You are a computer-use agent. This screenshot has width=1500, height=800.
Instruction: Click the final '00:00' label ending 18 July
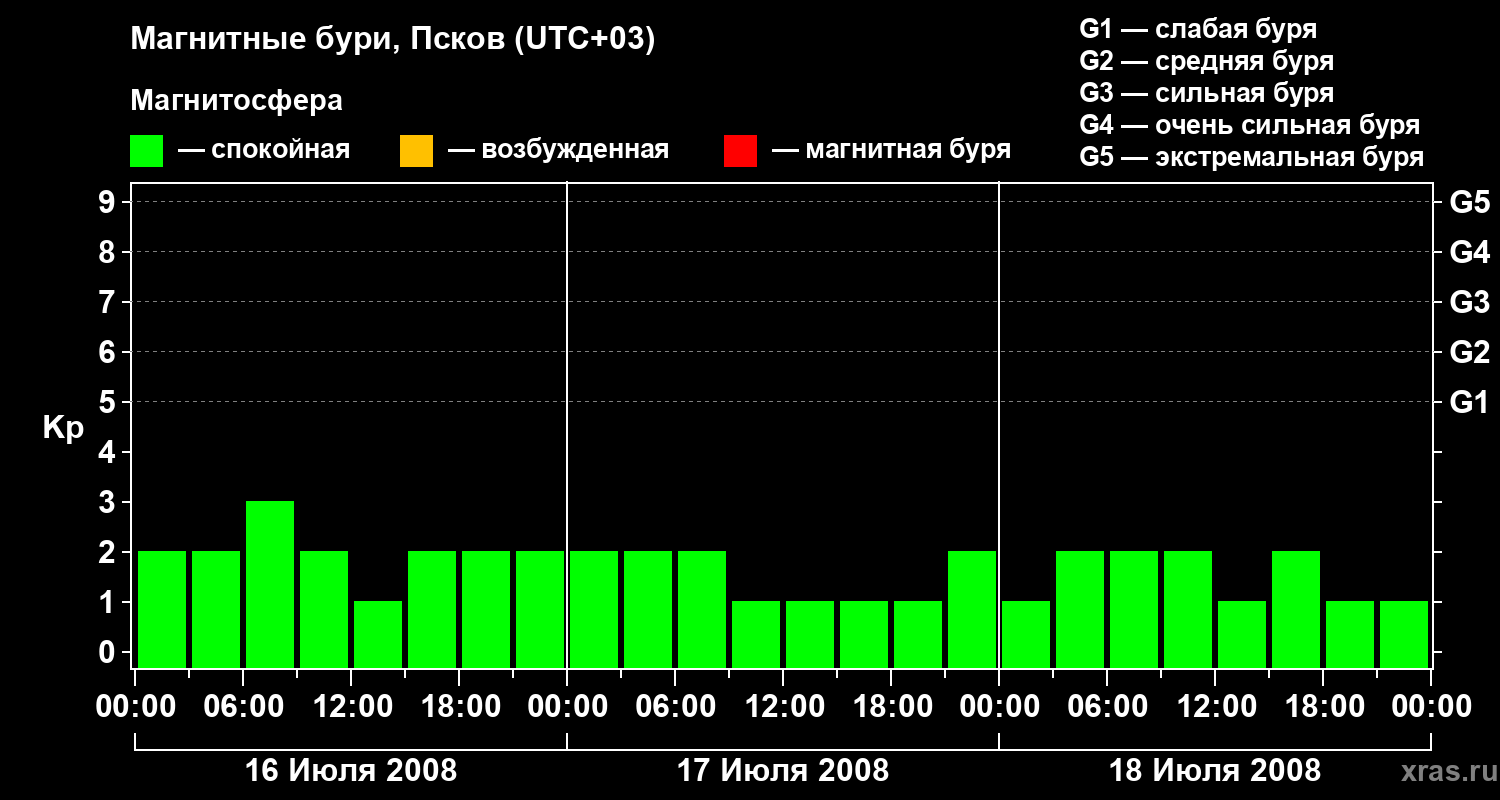[1431, 707]
